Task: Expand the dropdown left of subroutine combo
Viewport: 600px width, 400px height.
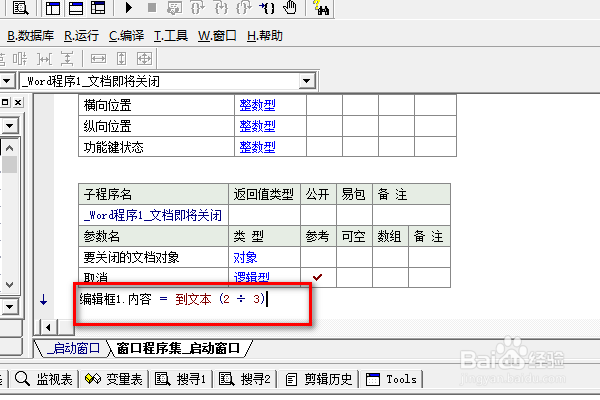Action: [x=7, y=81]
